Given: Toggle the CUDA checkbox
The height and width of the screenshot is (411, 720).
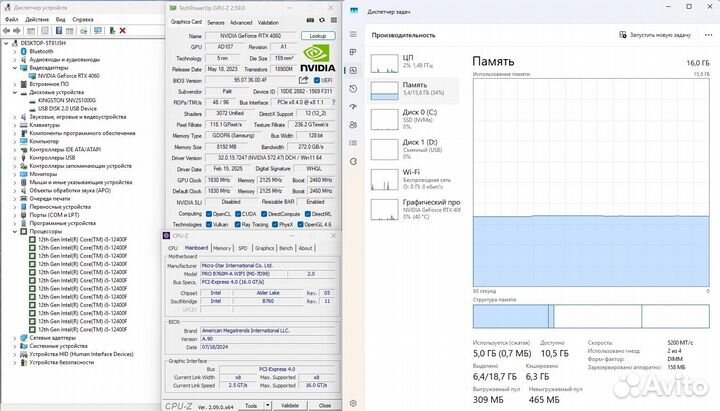Looking at the screenshot, I should 238,214.
